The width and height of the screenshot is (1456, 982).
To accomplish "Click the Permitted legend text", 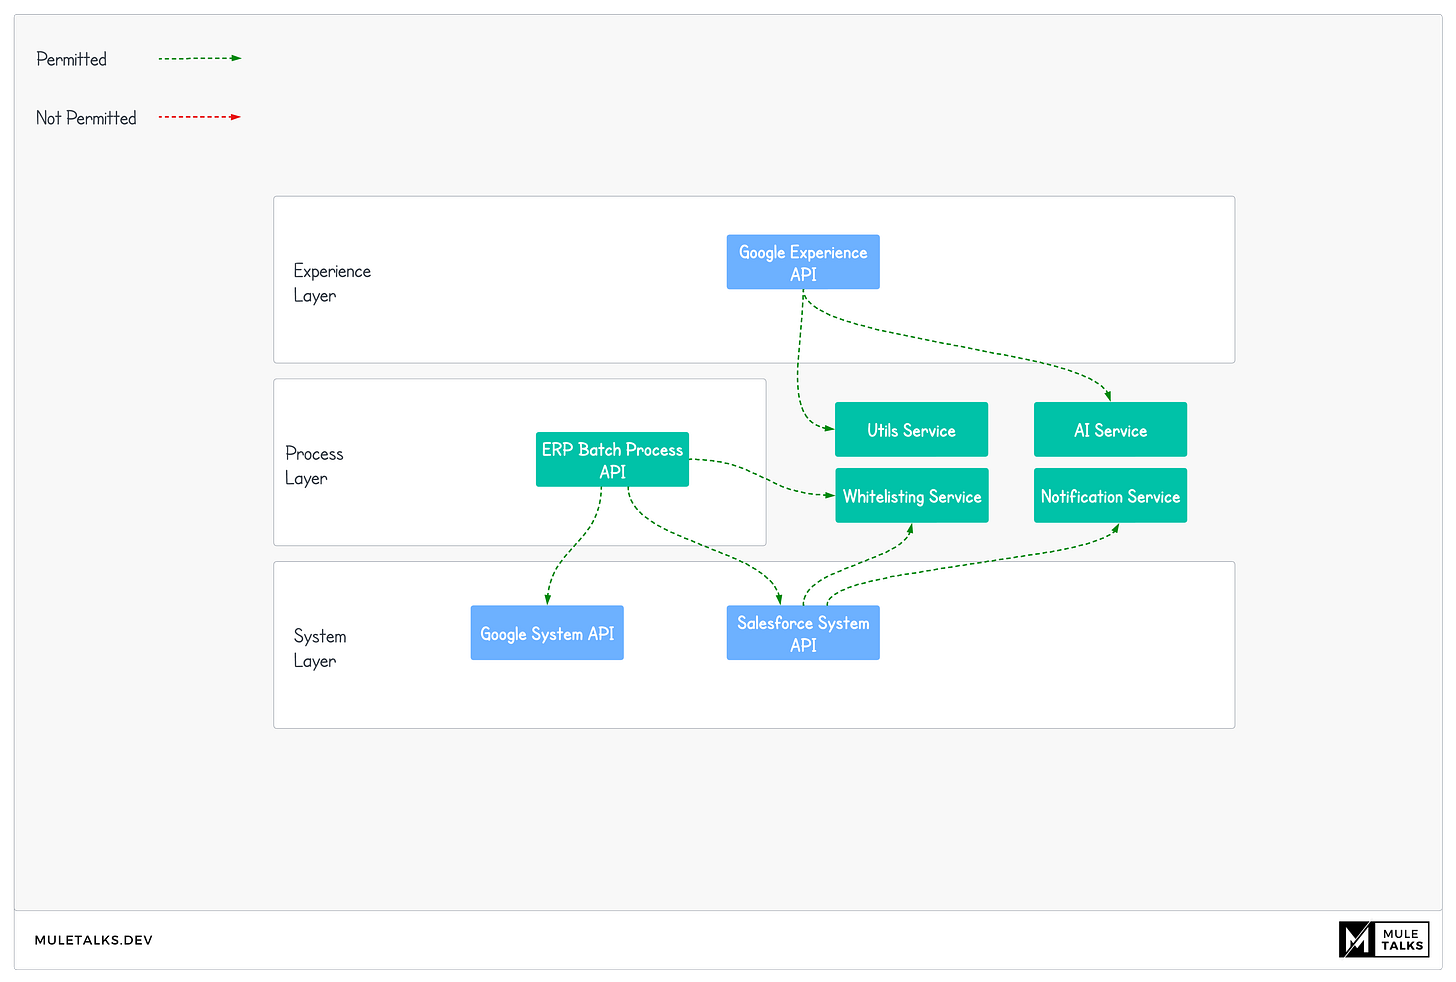I will [x=71, y=59].
